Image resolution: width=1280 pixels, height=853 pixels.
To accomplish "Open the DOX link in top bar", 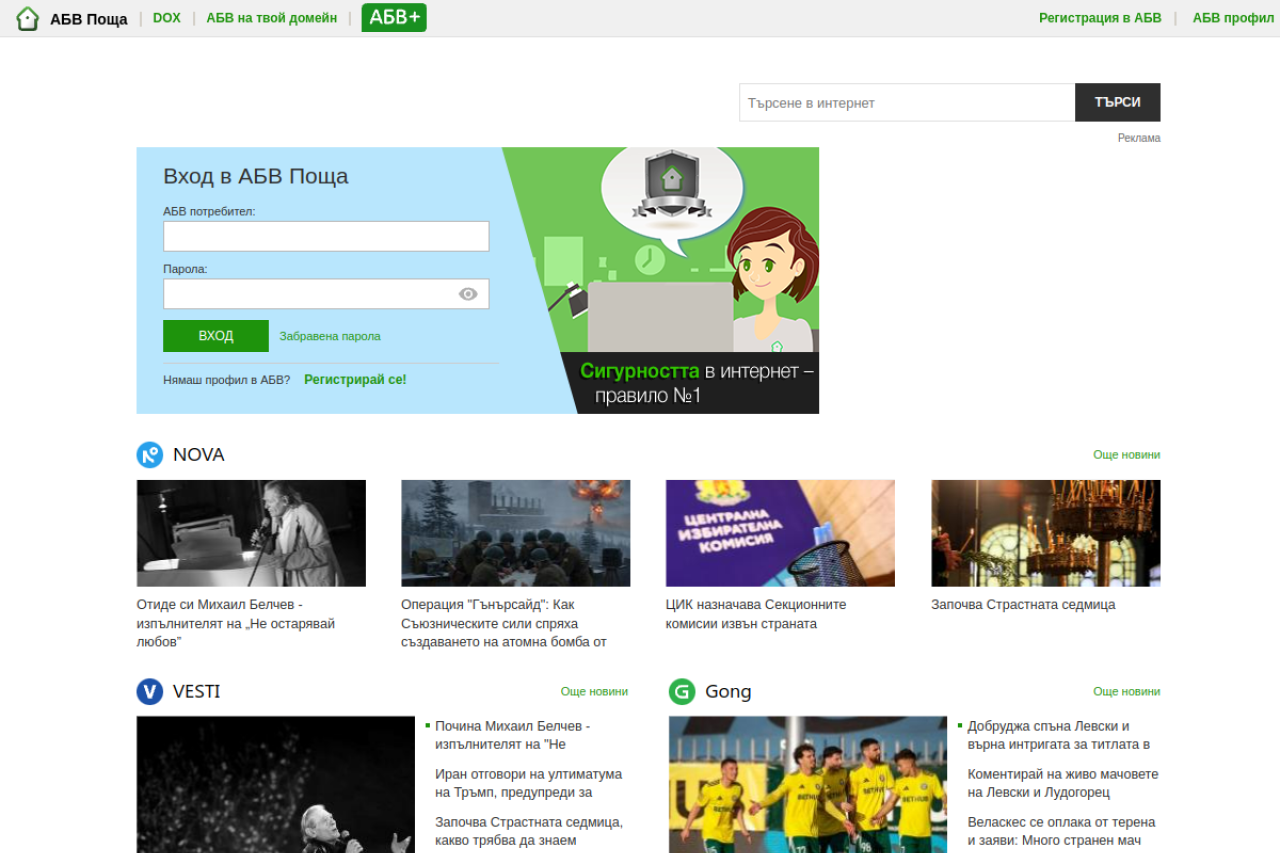I will (x=167, y=18).
